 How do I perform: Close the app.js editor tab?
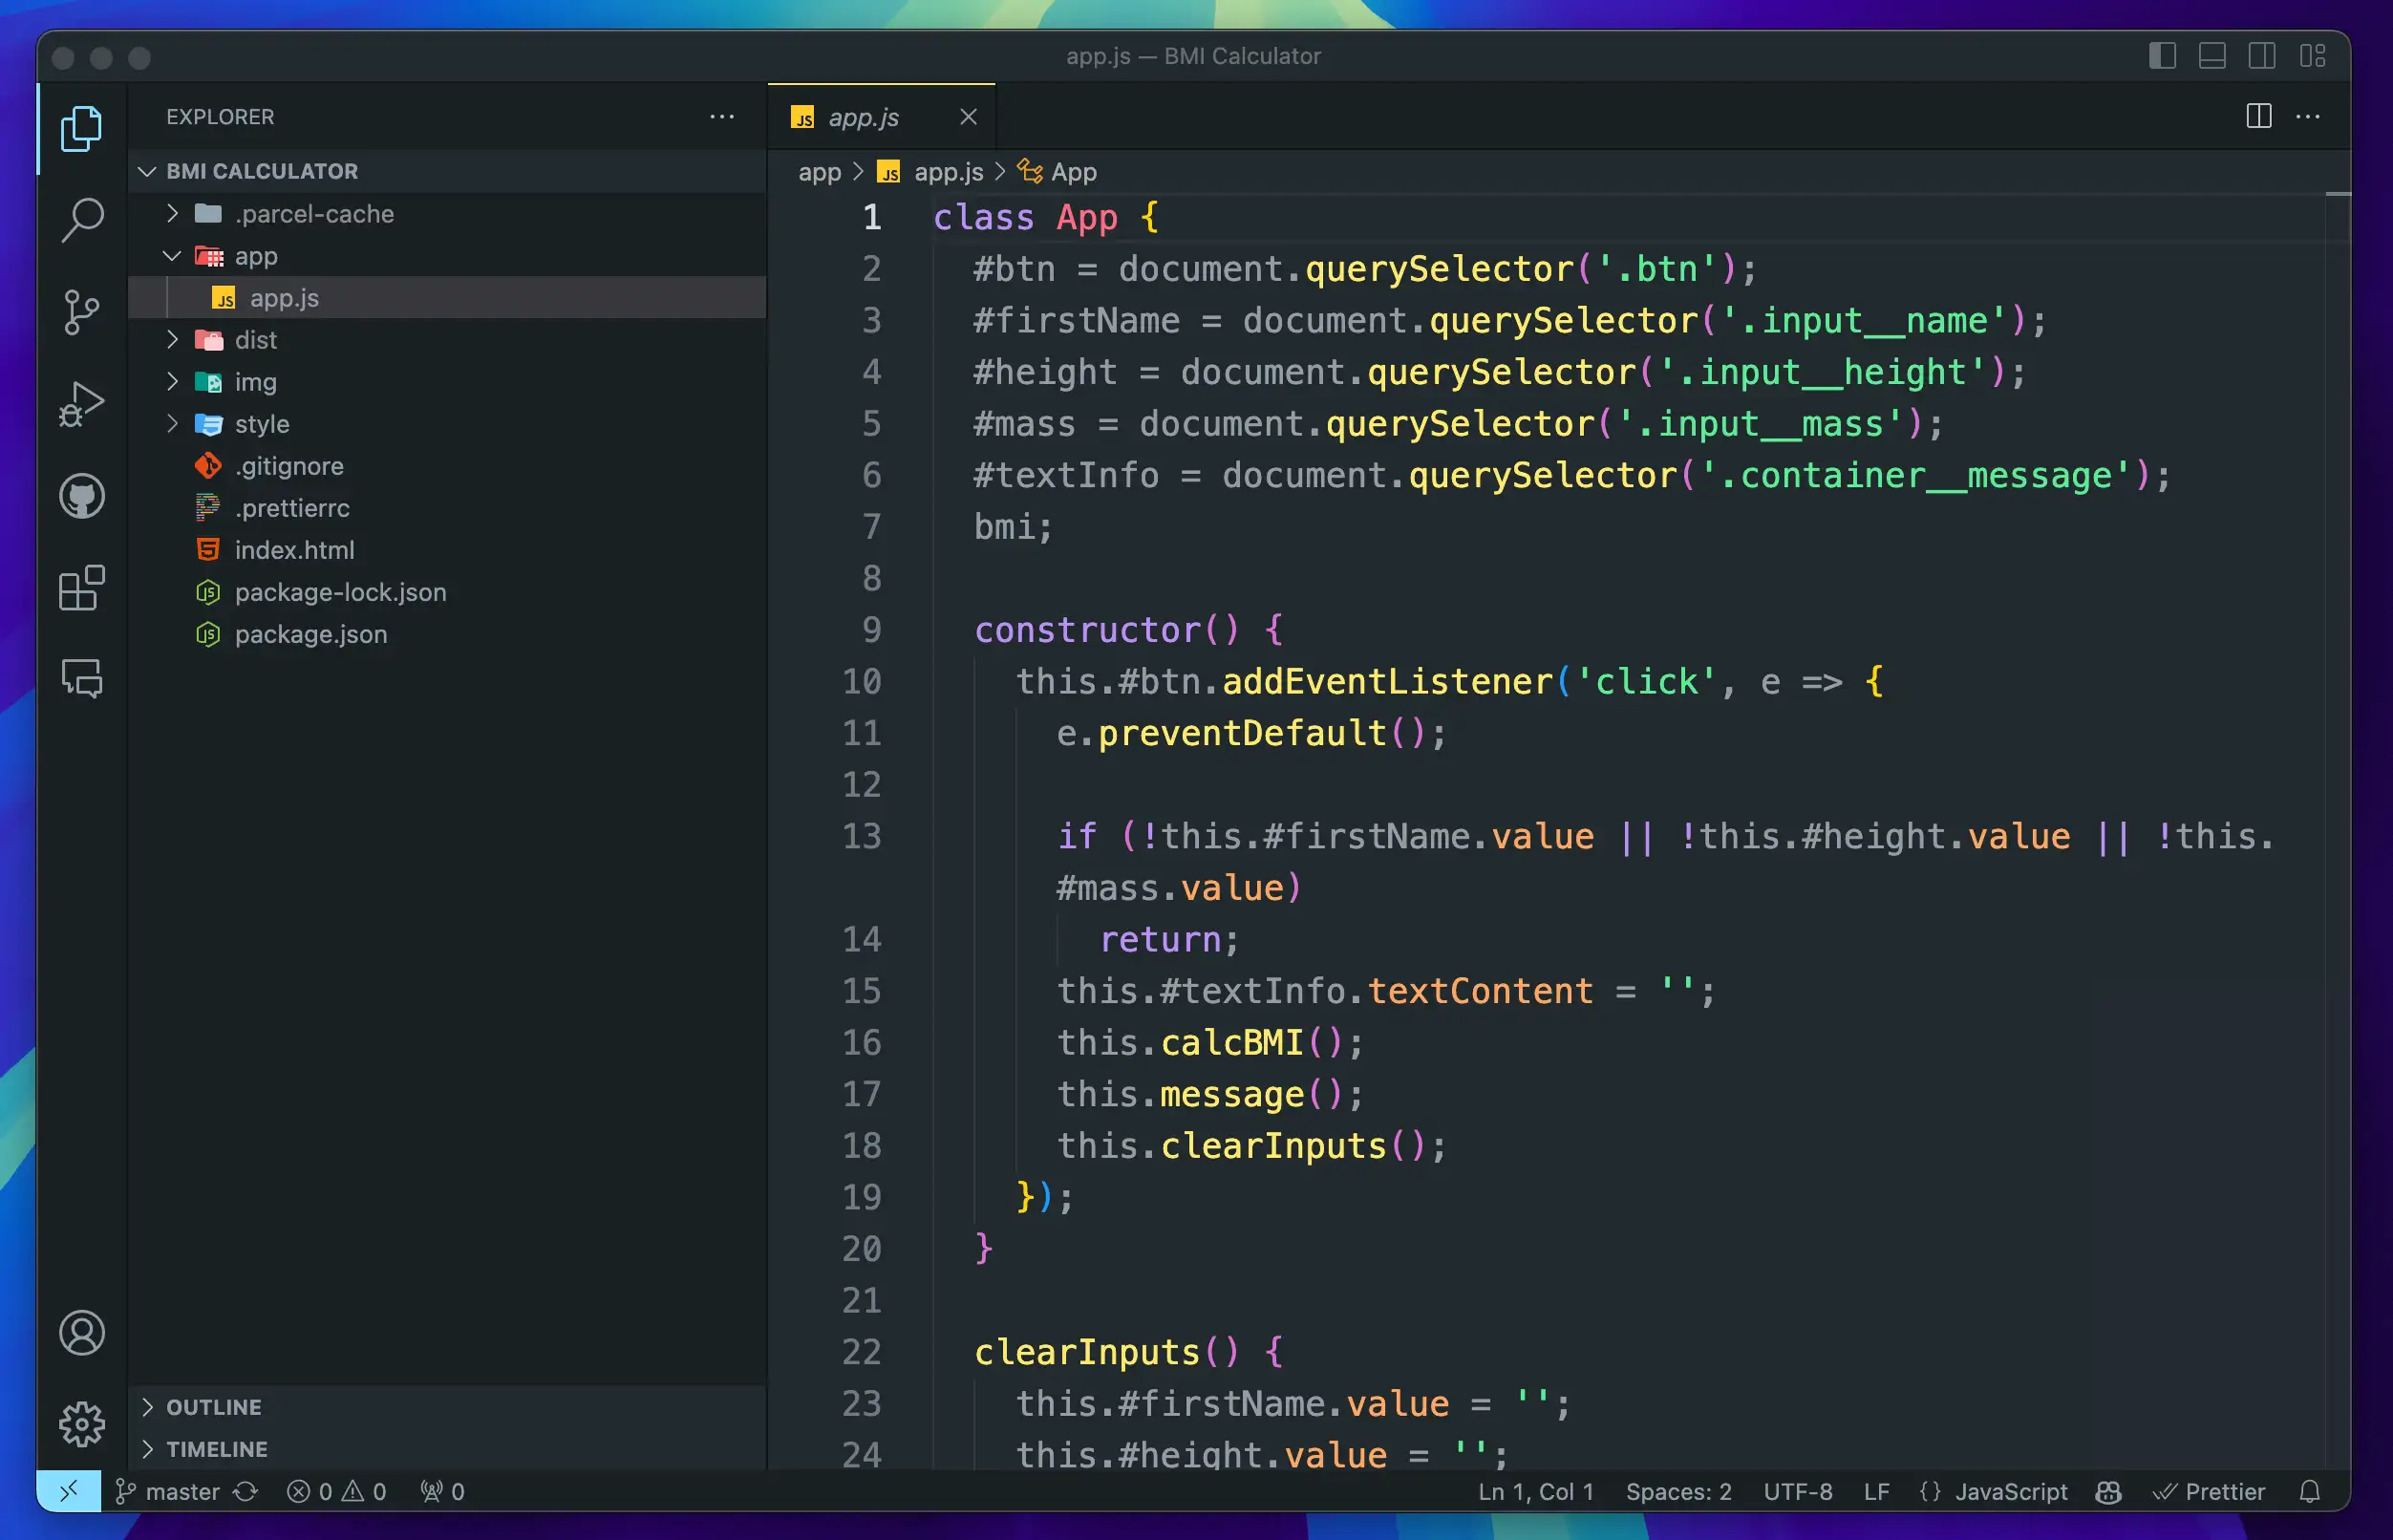click(x=968, y=117)
